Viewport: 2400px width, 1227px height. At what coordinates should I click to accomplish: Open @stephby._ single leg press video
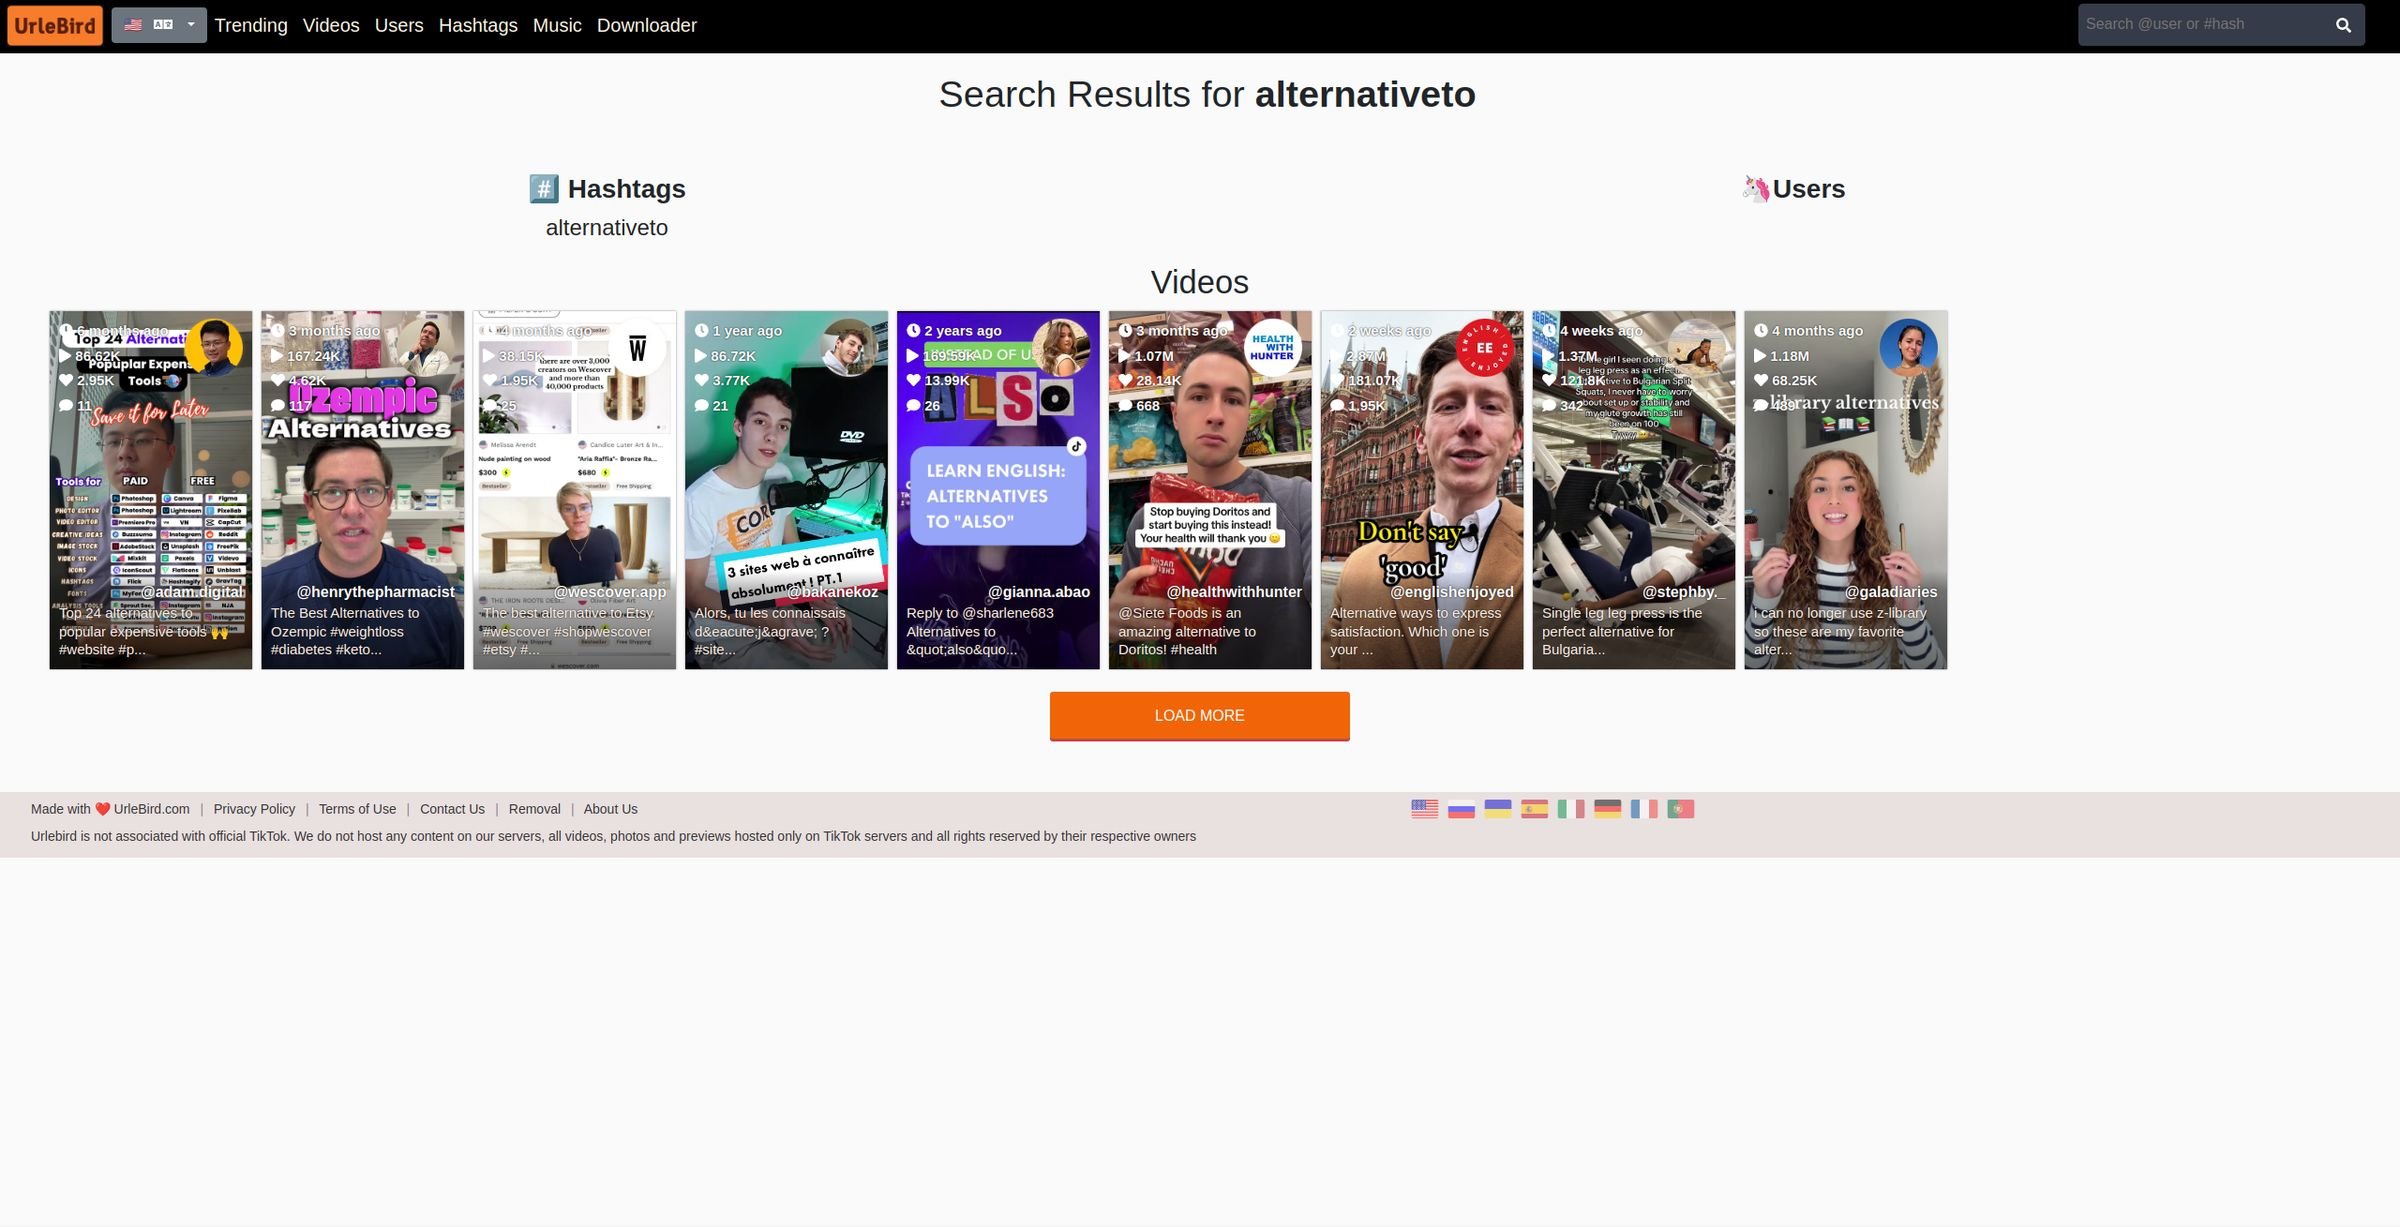[x=1634, y=489]
